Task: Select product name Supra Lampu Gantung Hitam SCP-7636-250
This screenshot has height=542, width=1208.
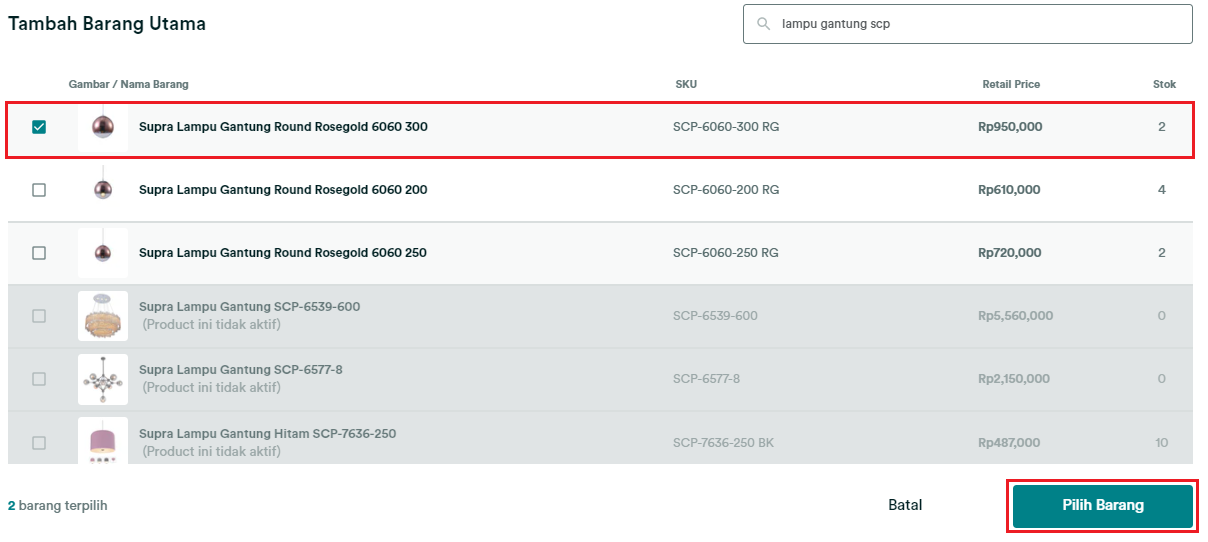Action: pos(267,433)
